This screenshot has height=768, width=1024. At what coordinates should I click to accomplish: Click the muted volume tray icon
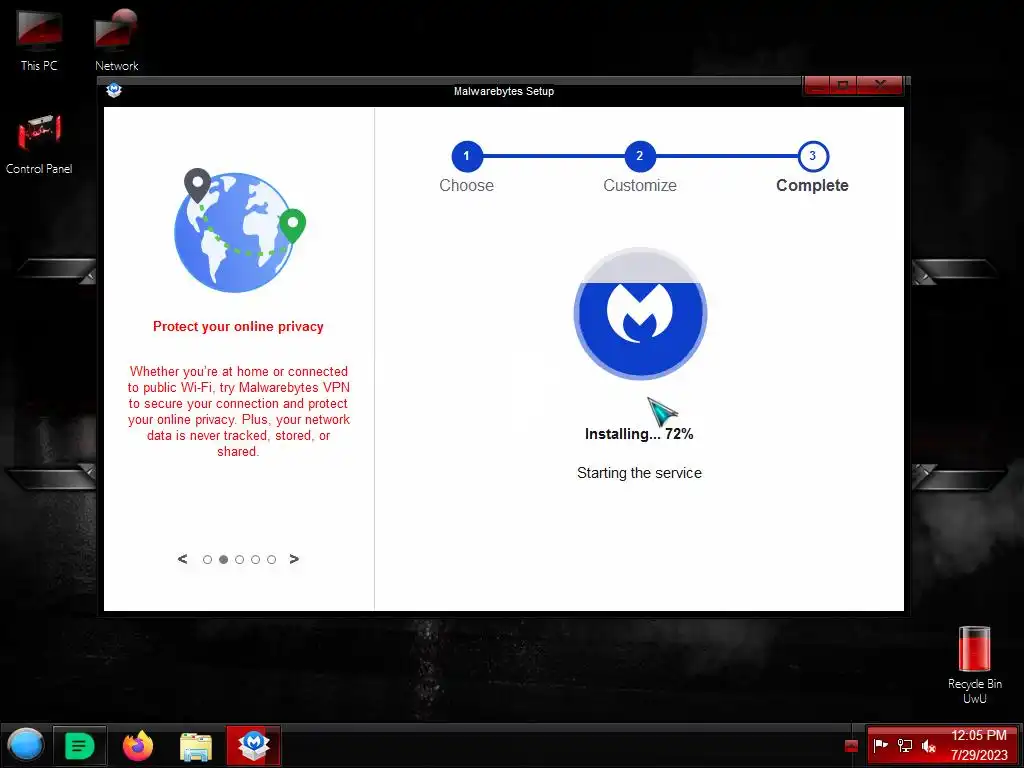928,745
